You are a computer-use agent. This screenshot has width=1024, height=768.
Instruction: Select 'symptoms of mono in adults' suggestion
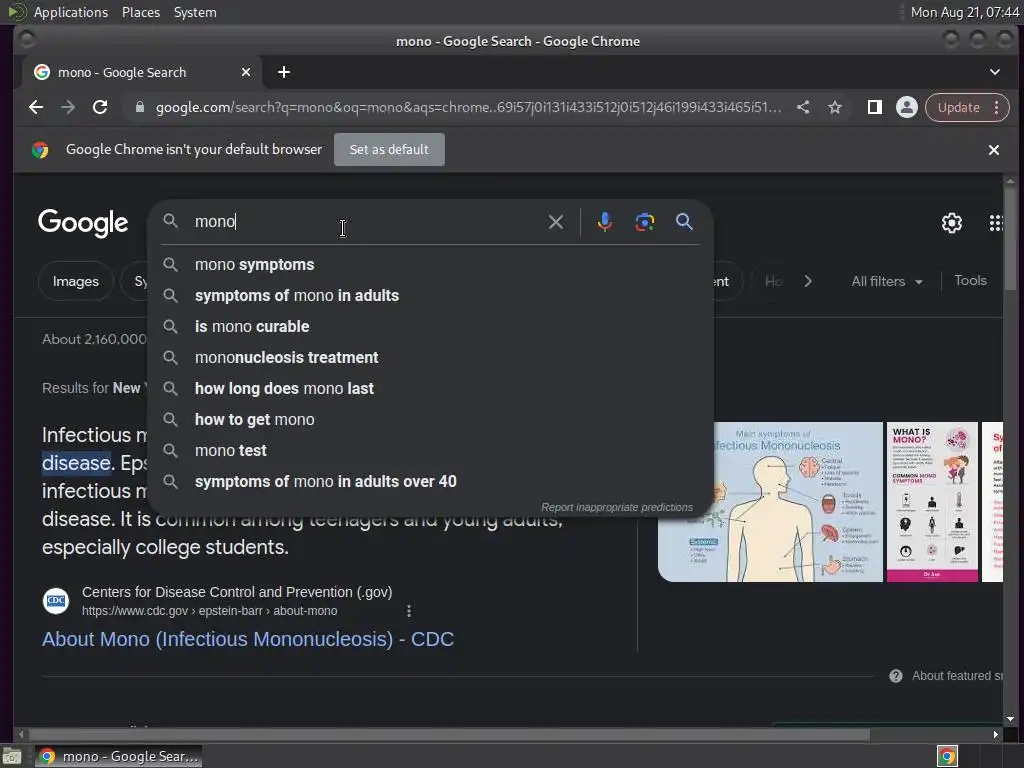[431, 295]
